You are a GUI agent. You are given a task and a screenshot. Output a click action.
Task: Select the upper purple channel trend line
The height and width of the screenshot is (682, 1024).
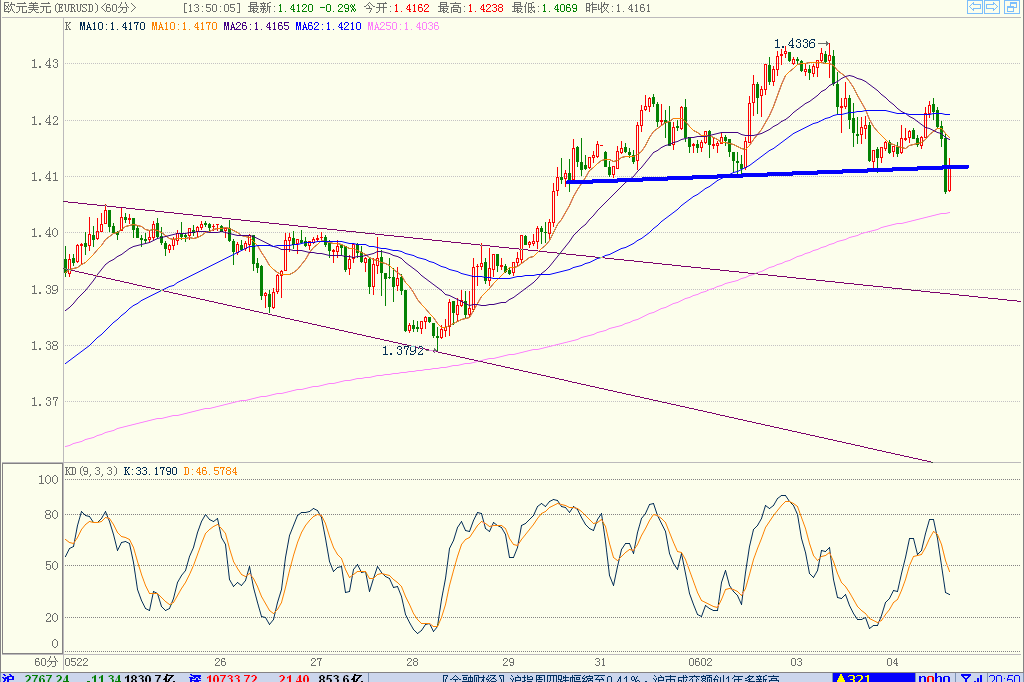(x=542, y=252)
